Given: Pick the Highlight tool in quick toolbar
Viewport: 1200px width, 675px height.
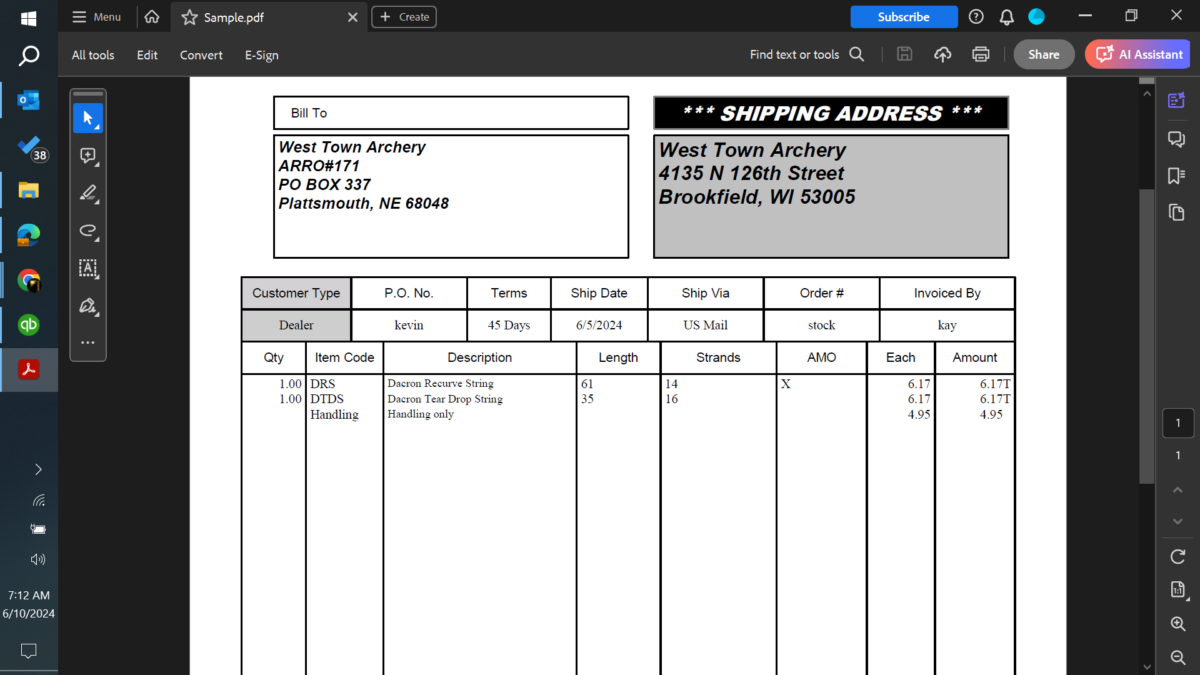Looking at the screenshot, I should click(88, 193).
